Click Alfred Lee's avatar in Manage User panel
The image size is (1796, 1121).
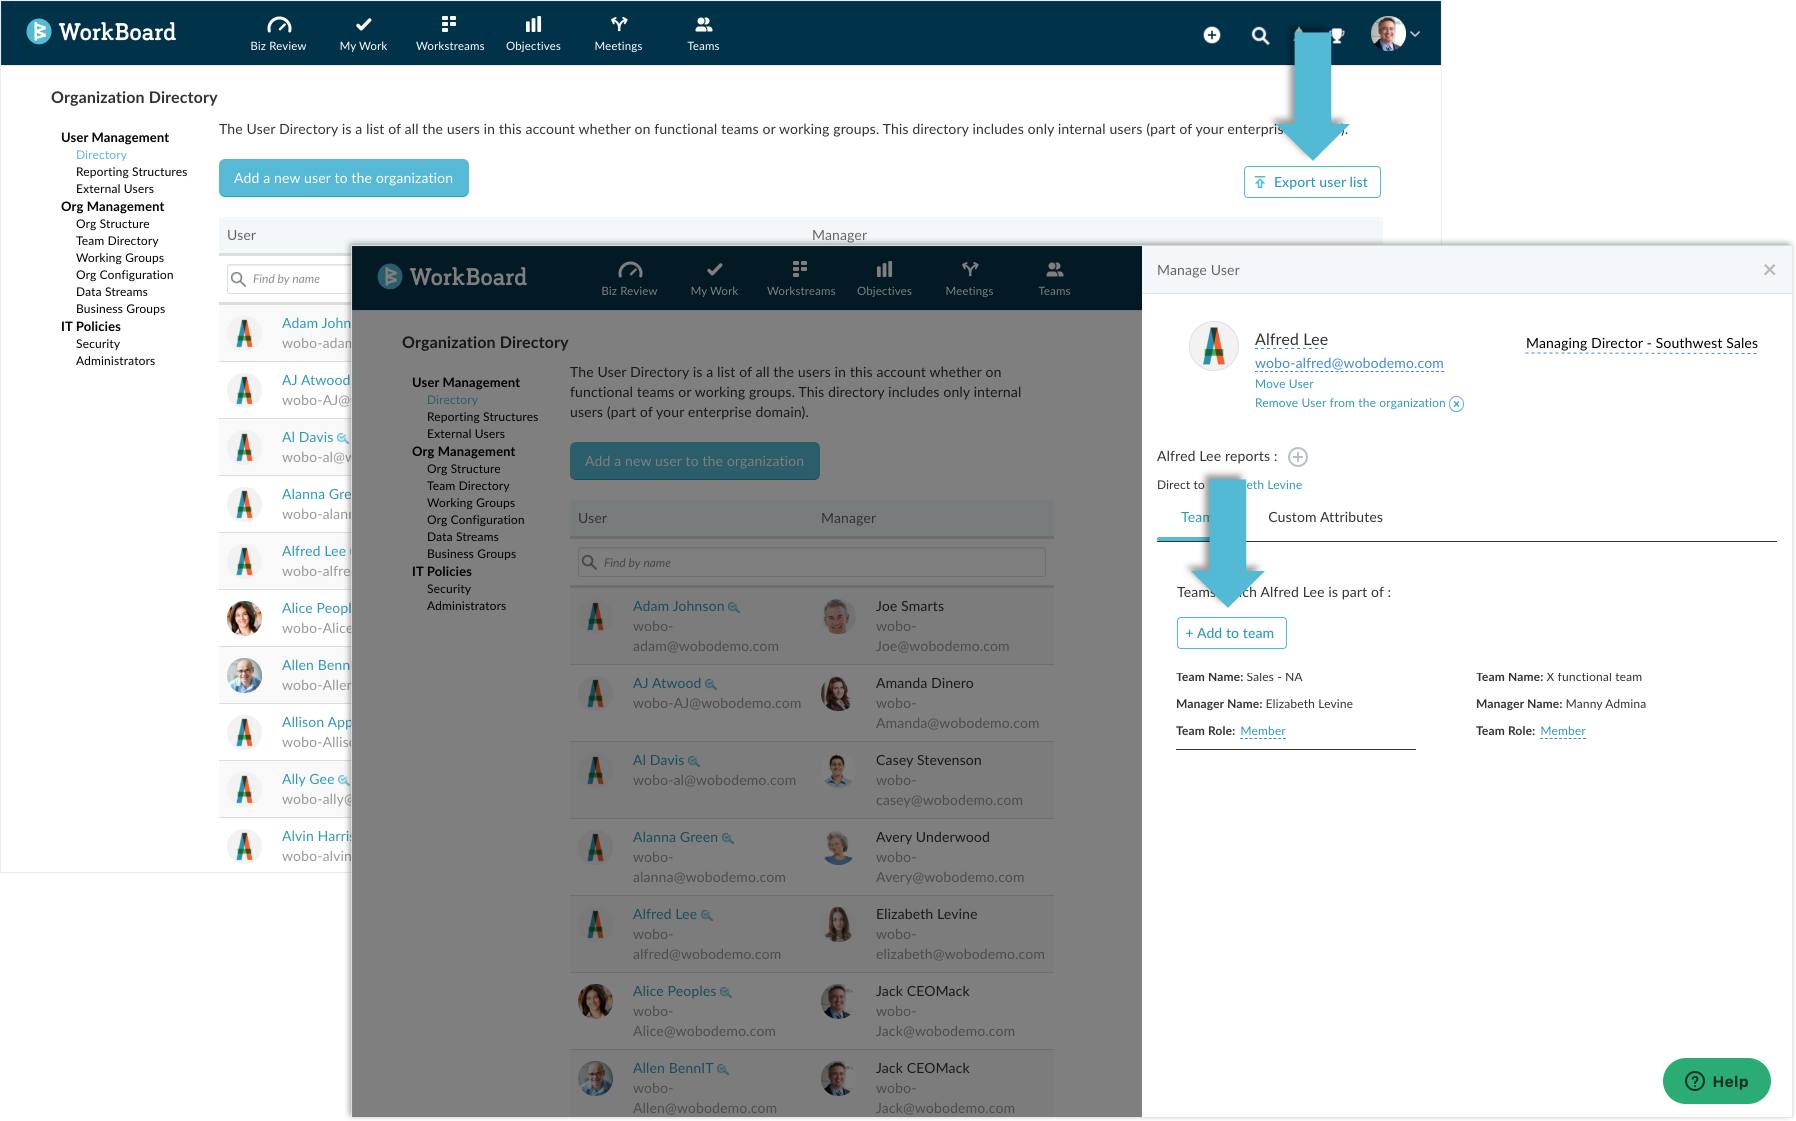coord(1214,347)
